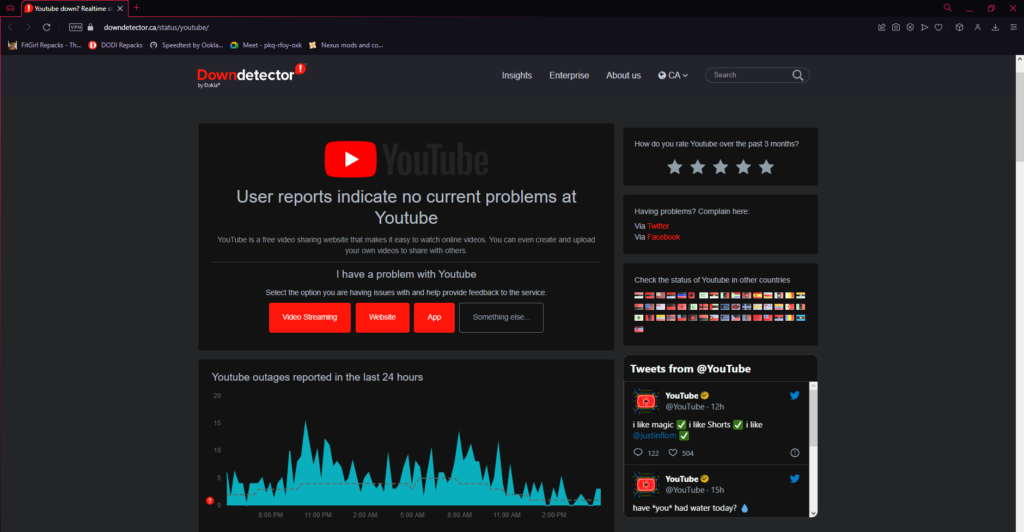Click the 'Tweets from @YouTube' heading

pos(690,369)
